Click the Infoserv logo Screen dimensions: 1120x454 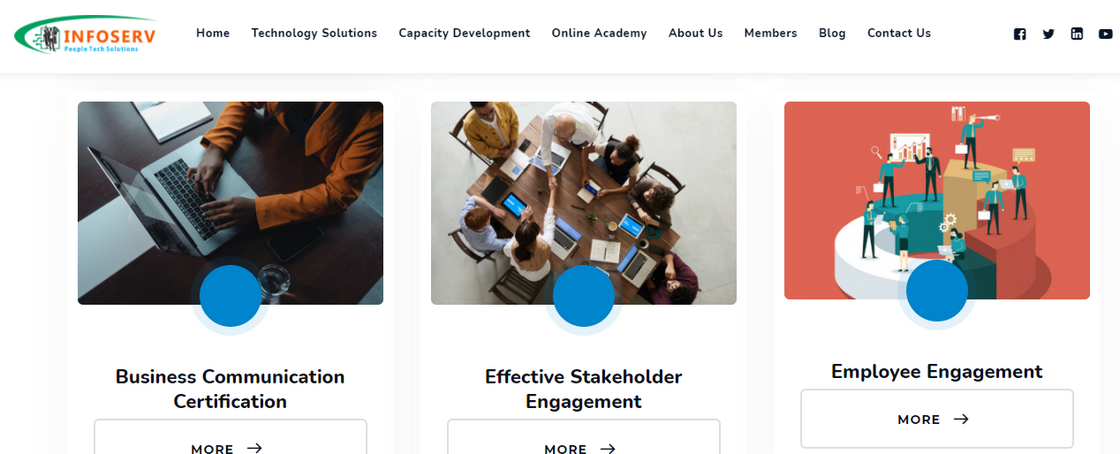(x=85, y=34)
